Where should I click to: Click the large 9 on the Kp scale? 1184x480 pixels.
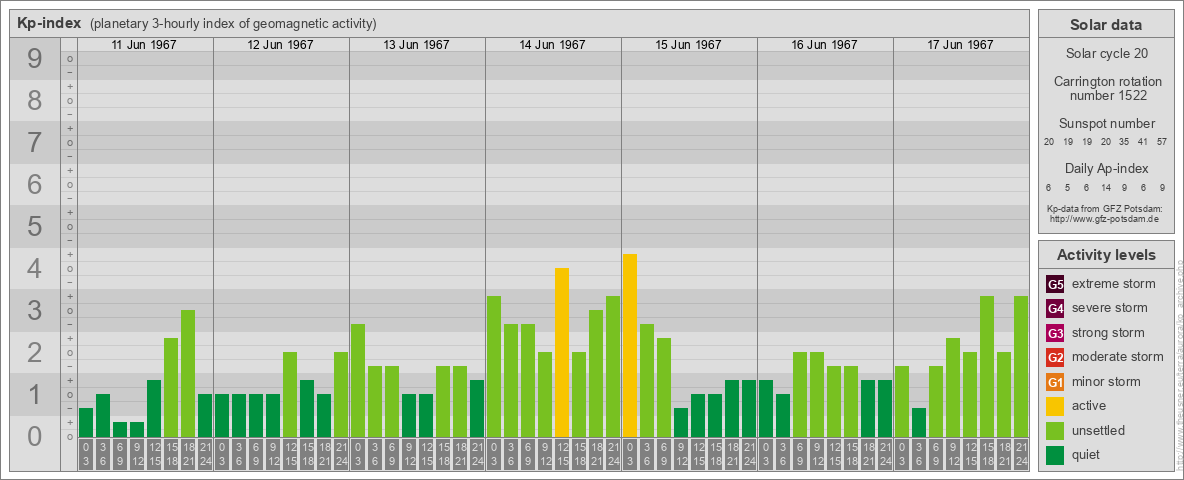pyautogui.click(x=34, y=59)
